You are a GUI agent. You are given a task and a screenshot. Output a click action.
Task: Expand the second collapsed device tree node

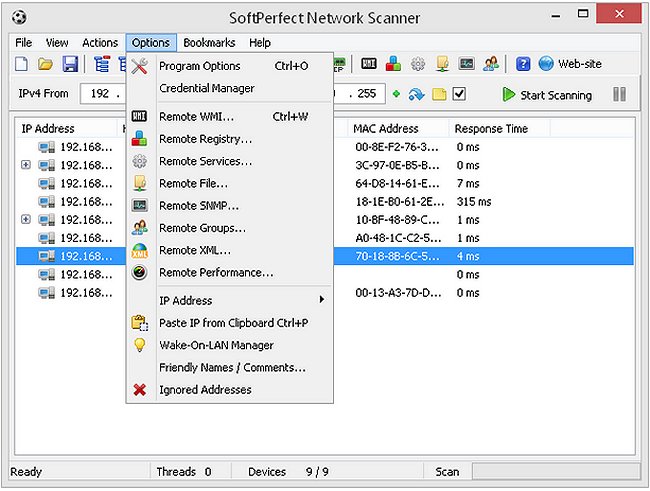coord(27,219)
